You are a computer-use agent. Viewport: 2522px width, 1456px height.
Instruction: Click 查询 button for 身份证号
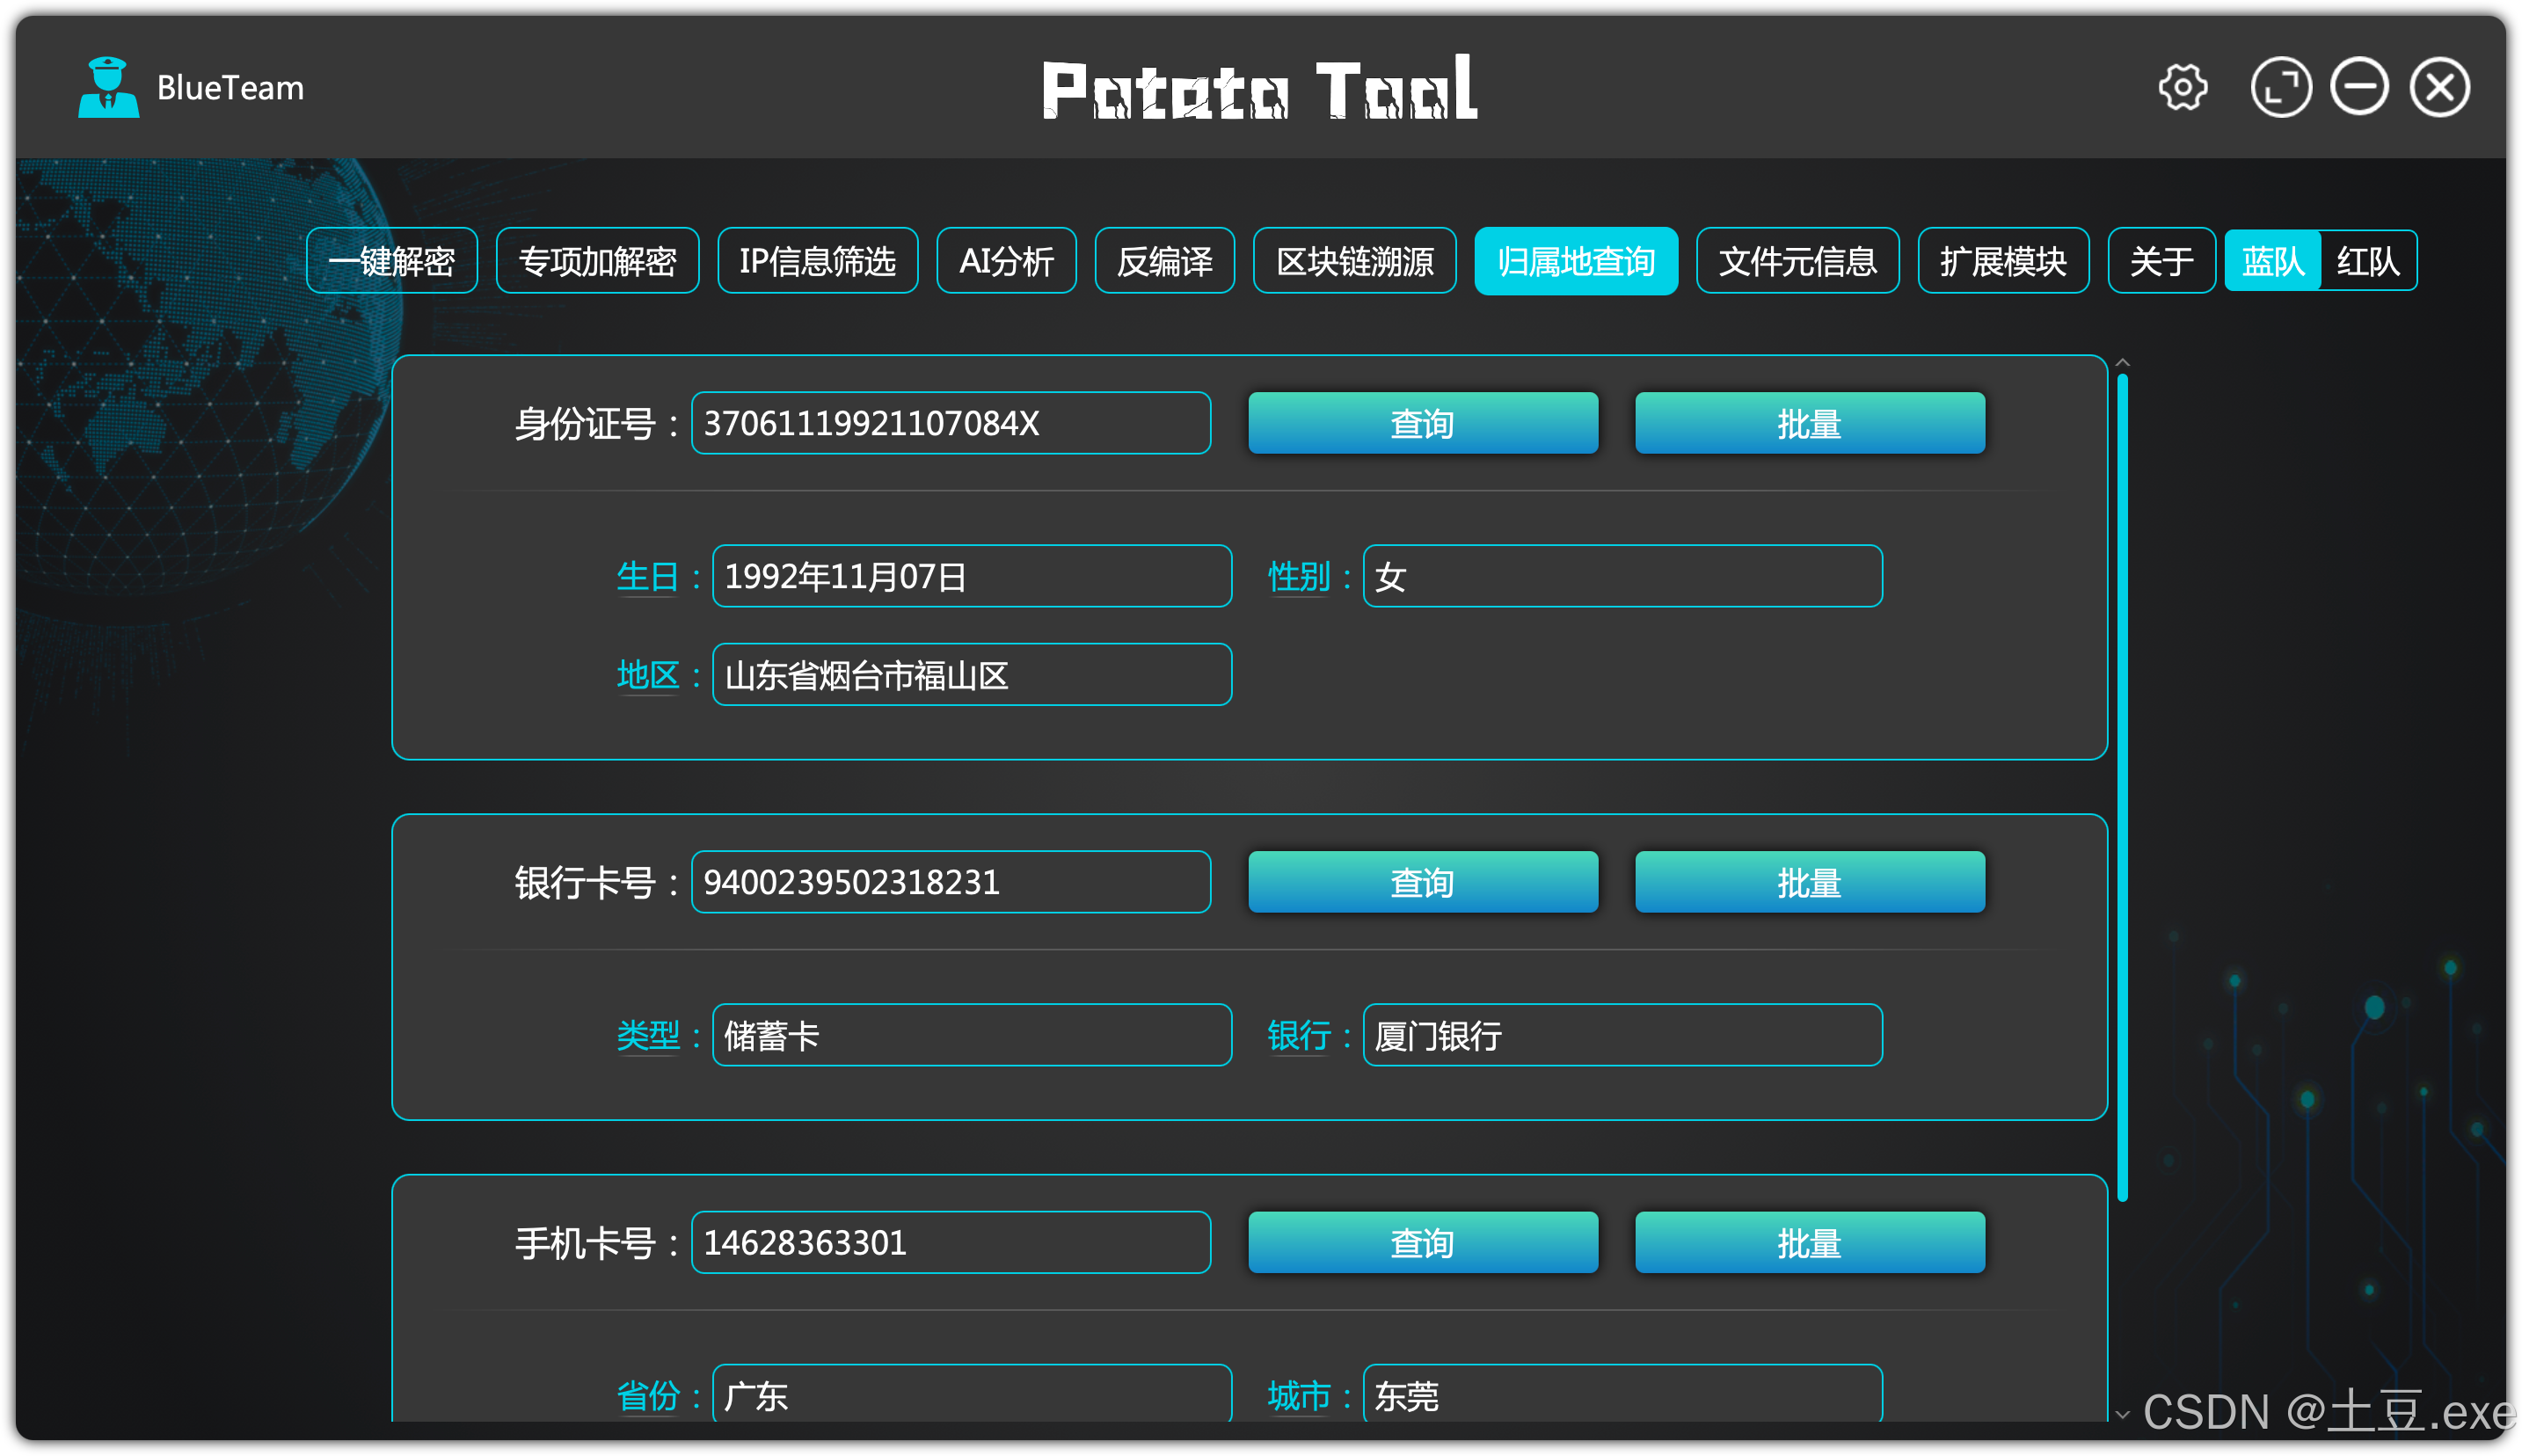[x=1422, y=424]
